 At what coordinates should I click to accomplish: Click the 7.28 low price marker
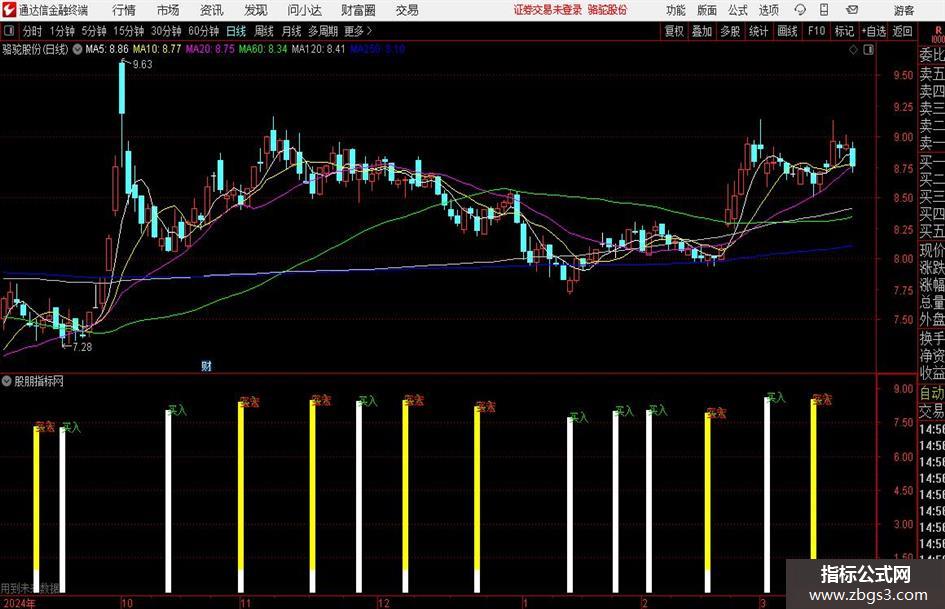(82, 347)
